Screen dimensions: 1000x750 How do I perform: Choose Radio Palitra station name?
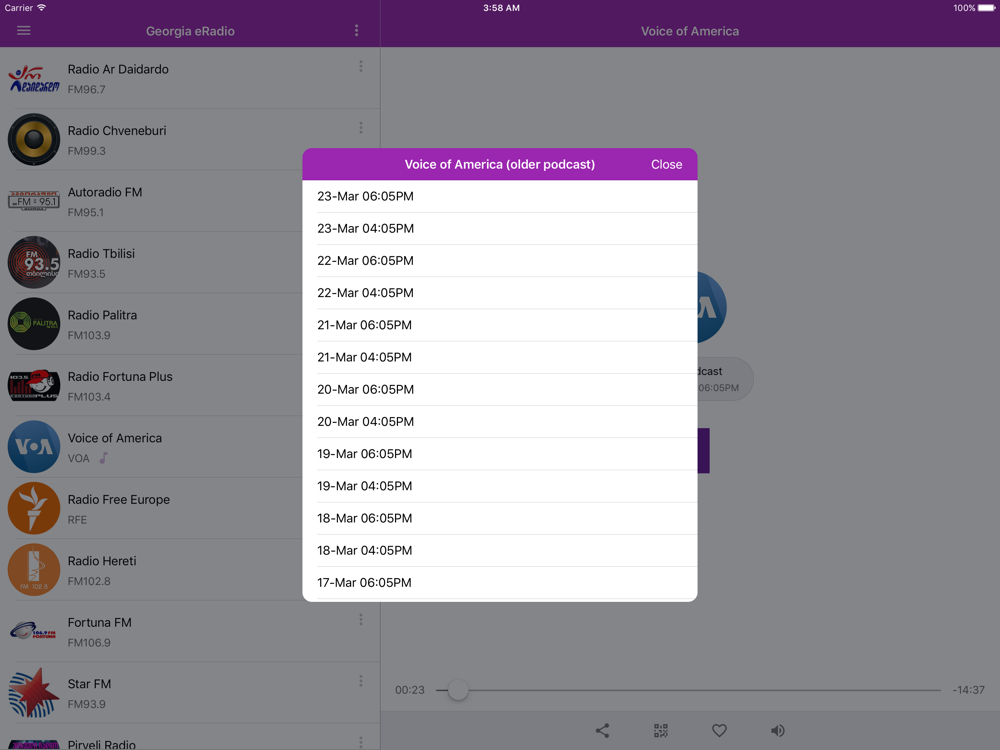pos(102,315)
